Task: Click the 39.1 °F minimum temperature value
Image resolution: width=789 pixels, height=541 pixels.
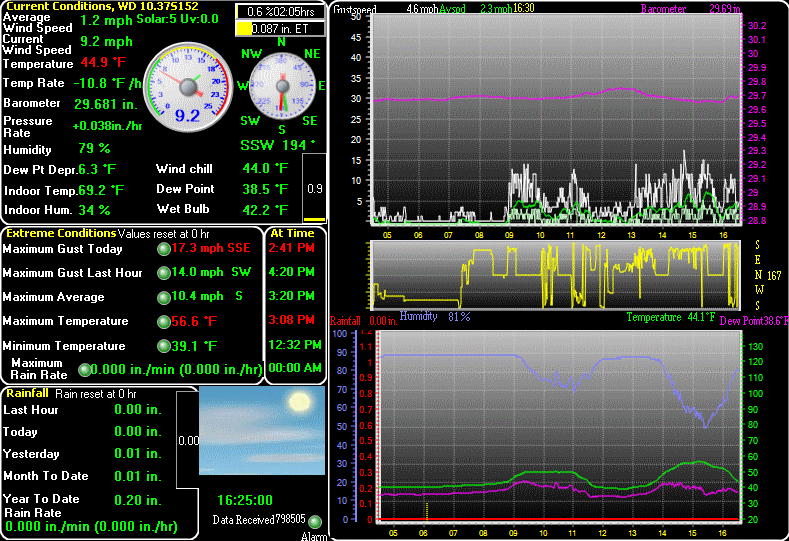Action: coord(194,346)
